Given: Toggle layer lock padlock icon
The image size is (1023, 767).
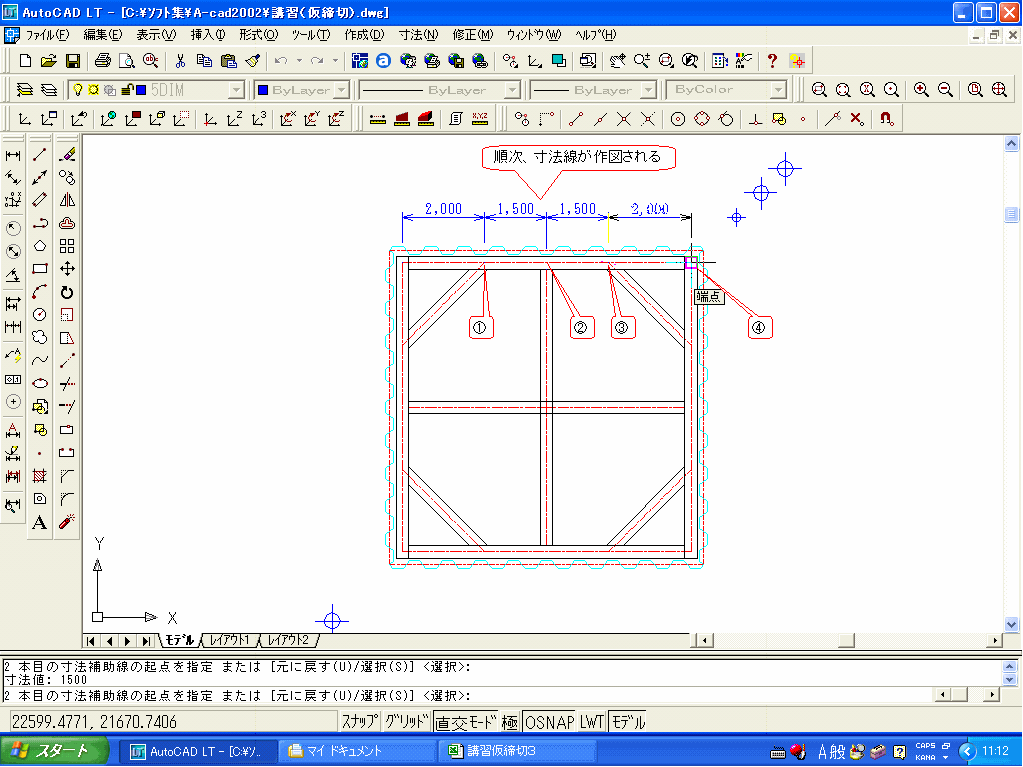Looking at the screenshot, I should pyautogui.click(x=129, y=89).
